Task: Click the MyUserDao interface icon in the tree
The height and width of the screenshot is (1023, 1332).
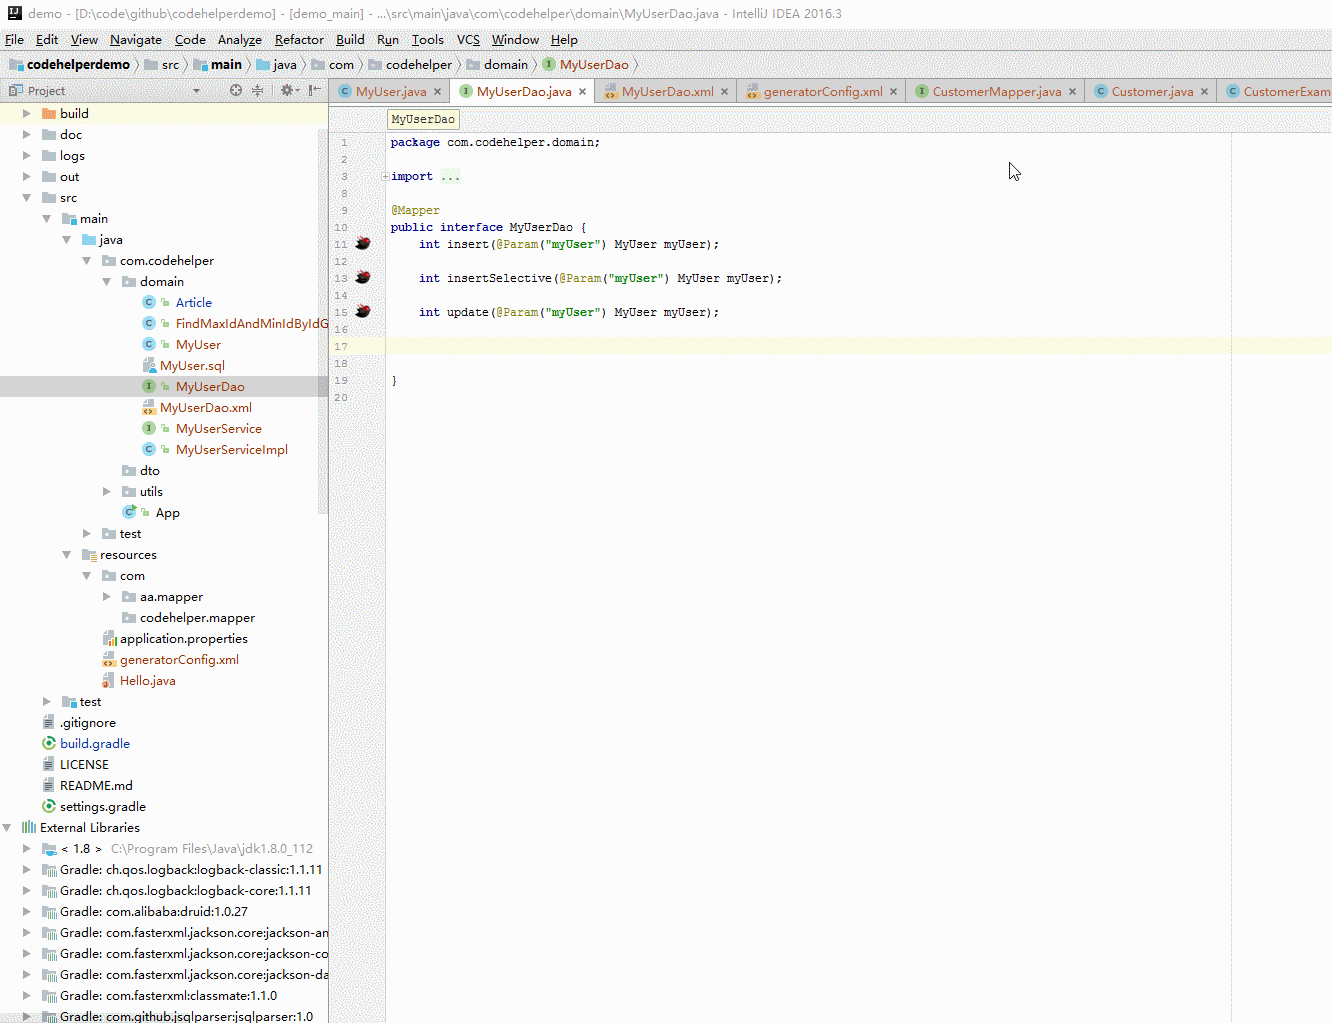Action: (x=149, y=386)
